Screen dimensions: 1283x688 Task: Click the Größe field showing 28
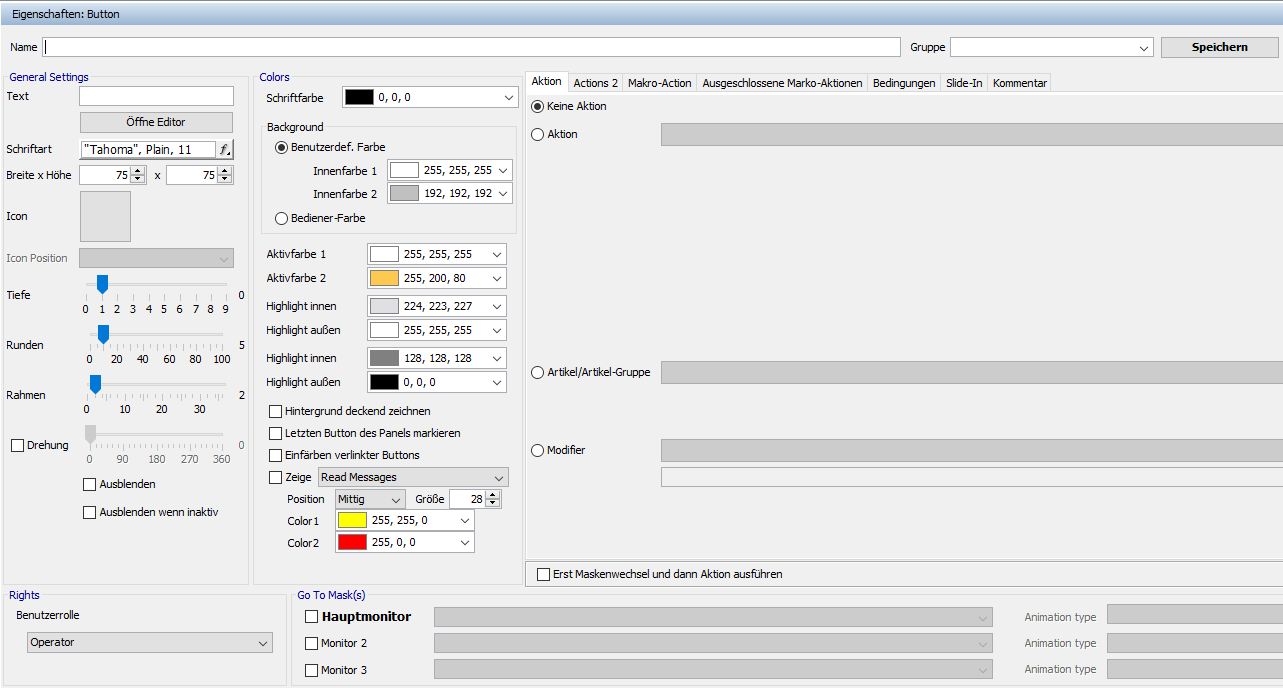coord(467,499)
